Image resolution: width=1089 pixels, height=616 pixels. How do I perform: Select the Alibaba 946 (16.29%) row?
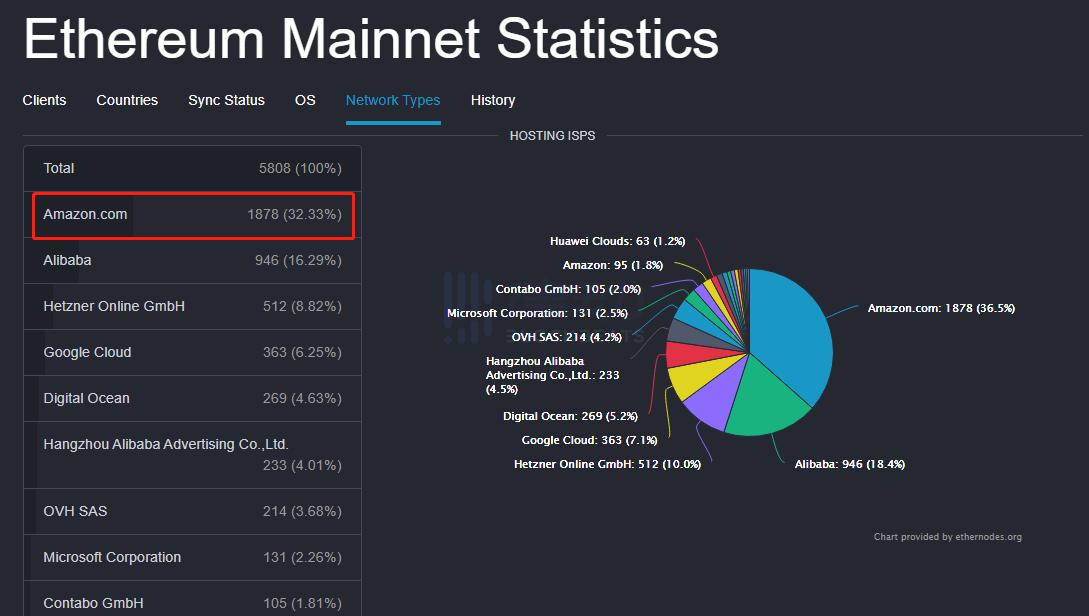point(192,260)
